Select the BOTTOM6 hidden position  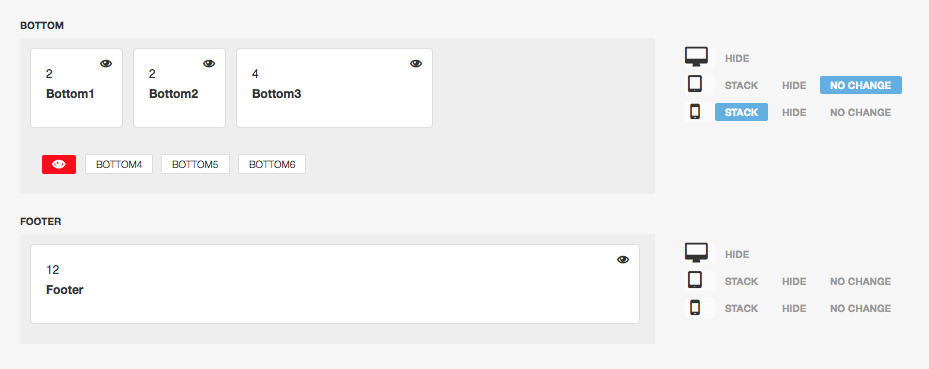(272, 164)
